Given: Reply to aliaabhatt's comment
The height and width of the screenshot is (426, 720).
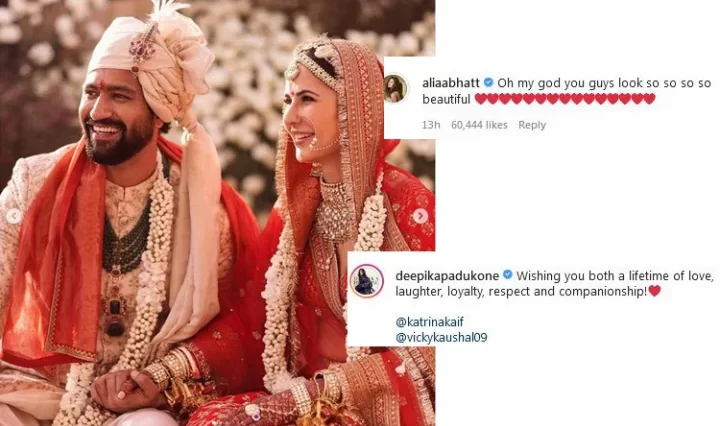Looking at the screenshot, I should pyautogui.click(x=532, y=125).
